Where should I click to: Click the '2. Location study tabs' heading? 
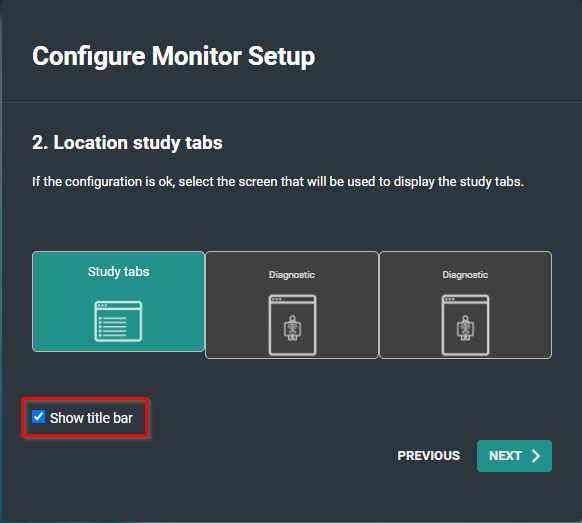click(127, 143)
